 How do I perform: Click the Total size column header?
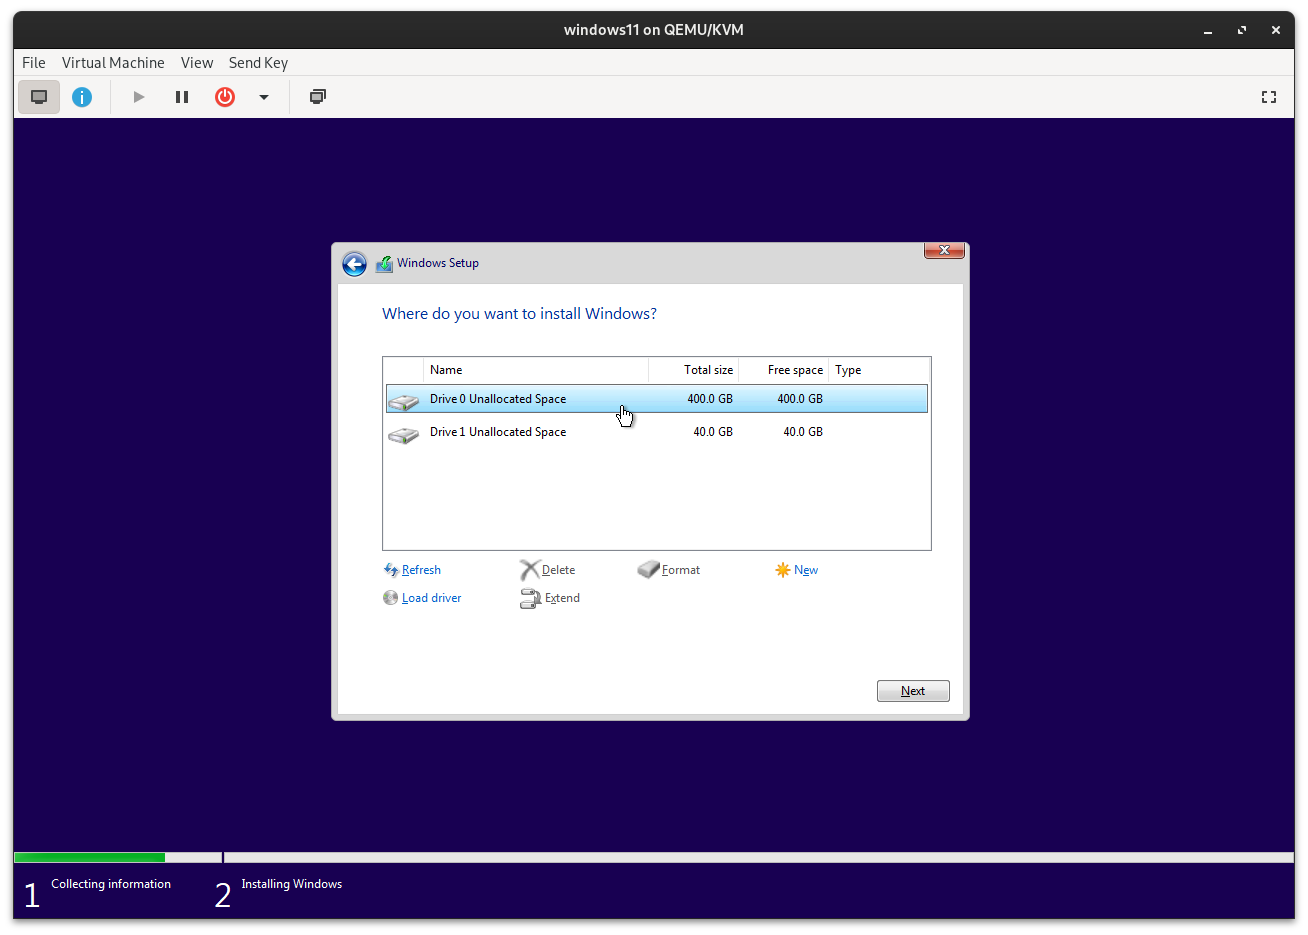click(694, 370)
